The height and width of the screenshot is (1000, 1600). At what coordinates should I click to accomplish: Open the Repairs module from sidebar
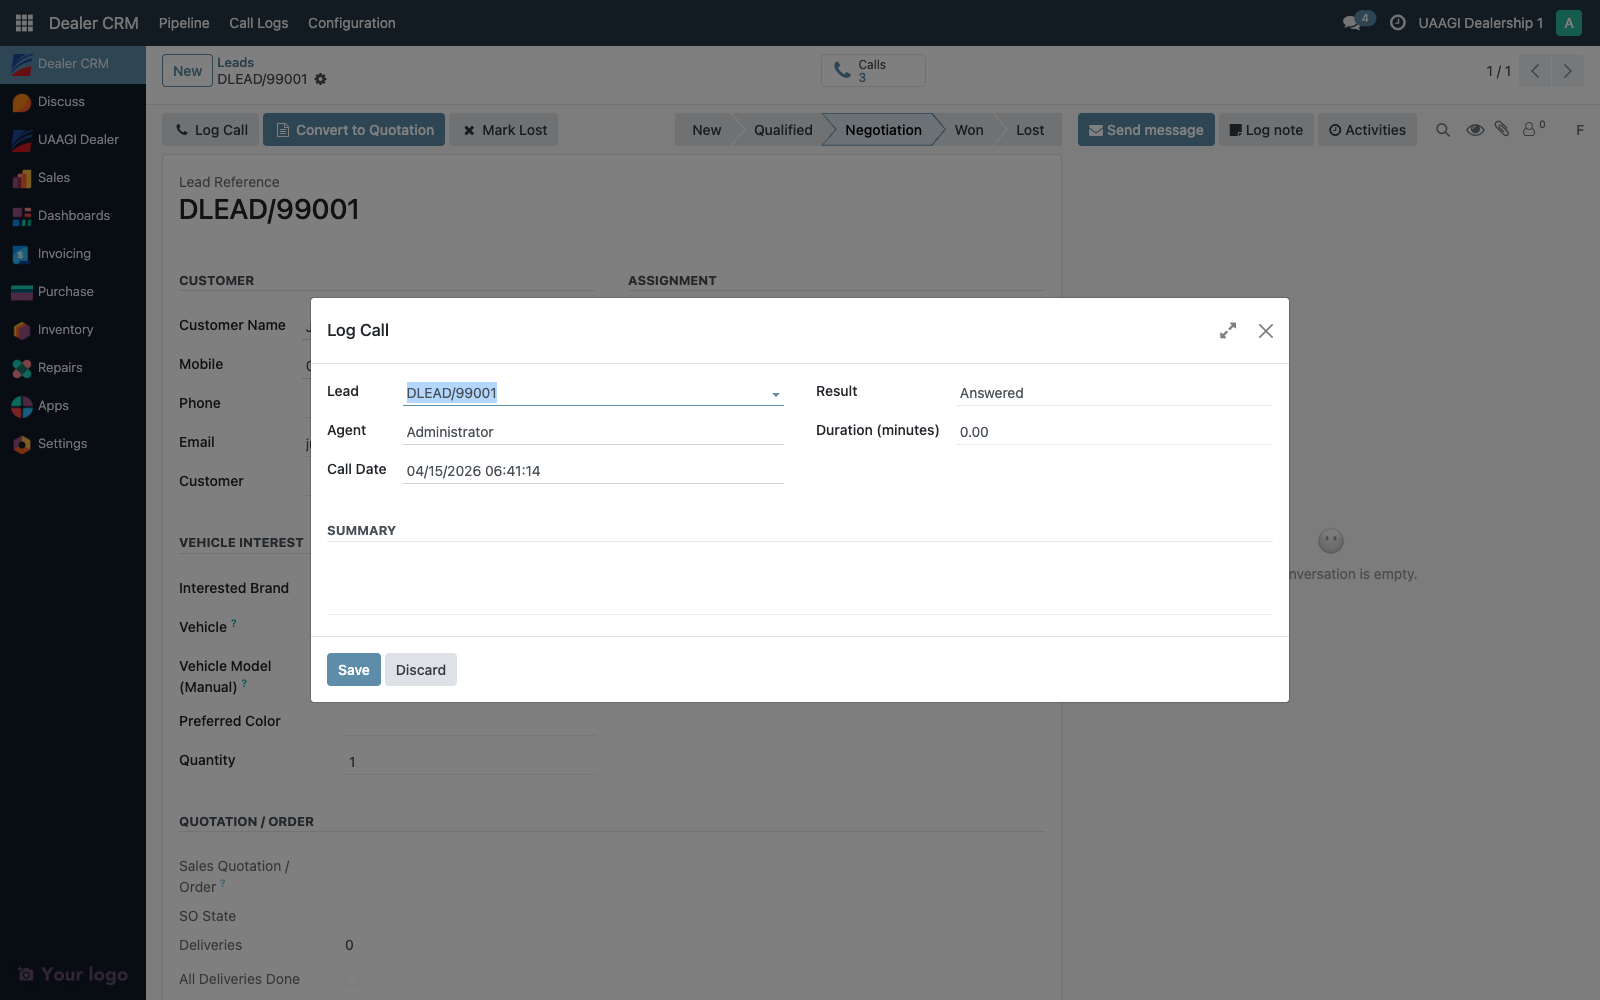tap(59, 367)
